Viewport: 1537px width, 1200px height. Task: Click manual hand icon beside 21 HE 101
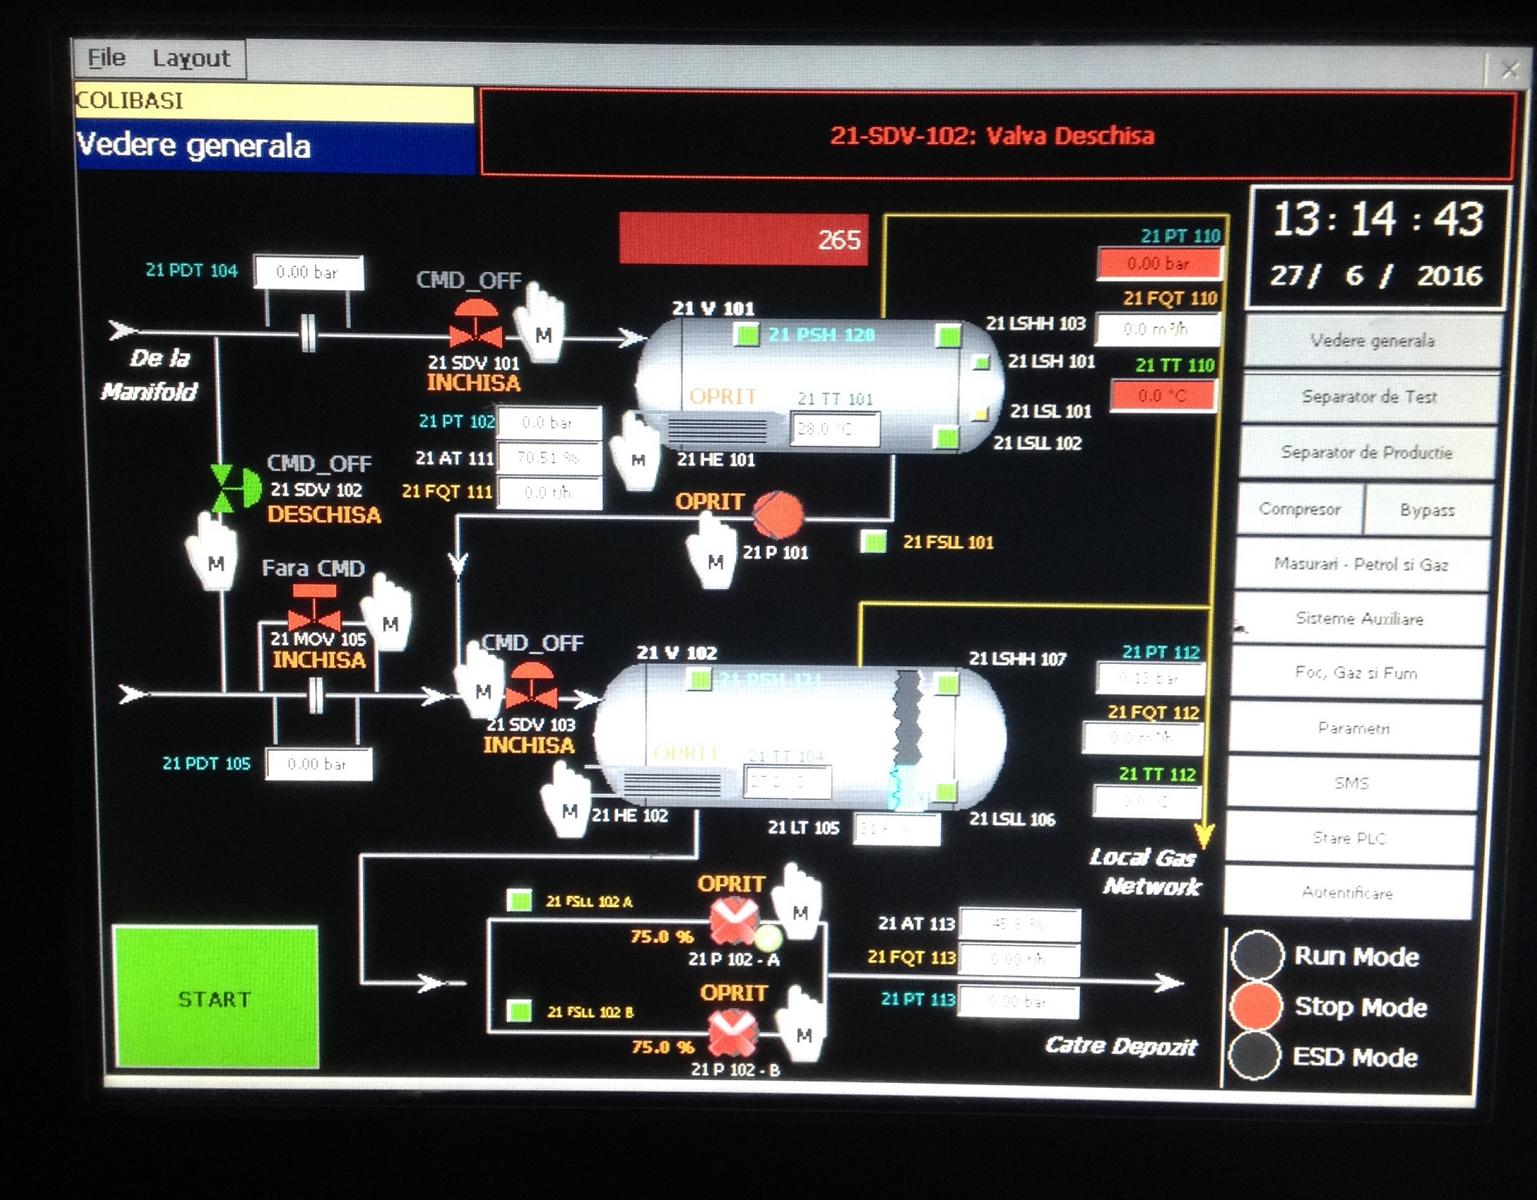(x=635, y=450)
